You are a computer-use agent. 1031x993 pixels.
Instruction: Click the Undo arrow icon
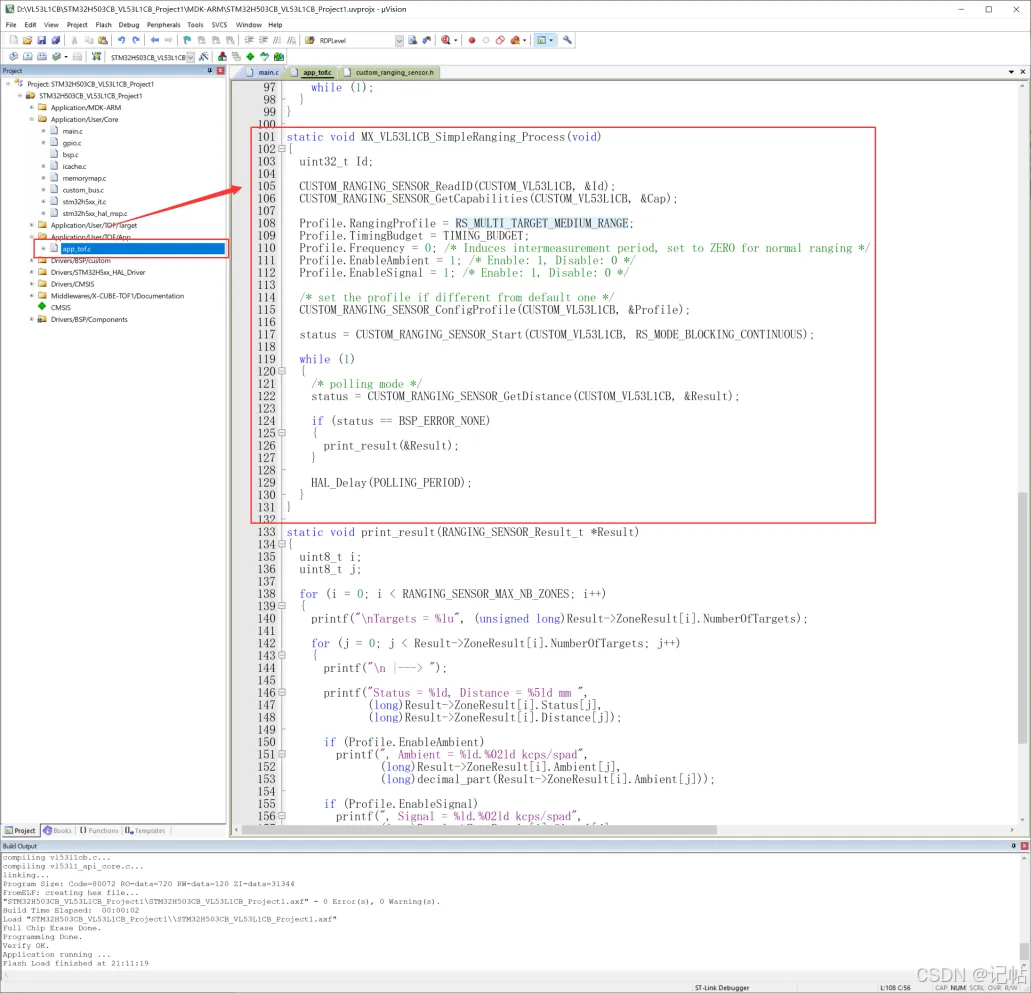pyautogui.click(x=122, y=41)
